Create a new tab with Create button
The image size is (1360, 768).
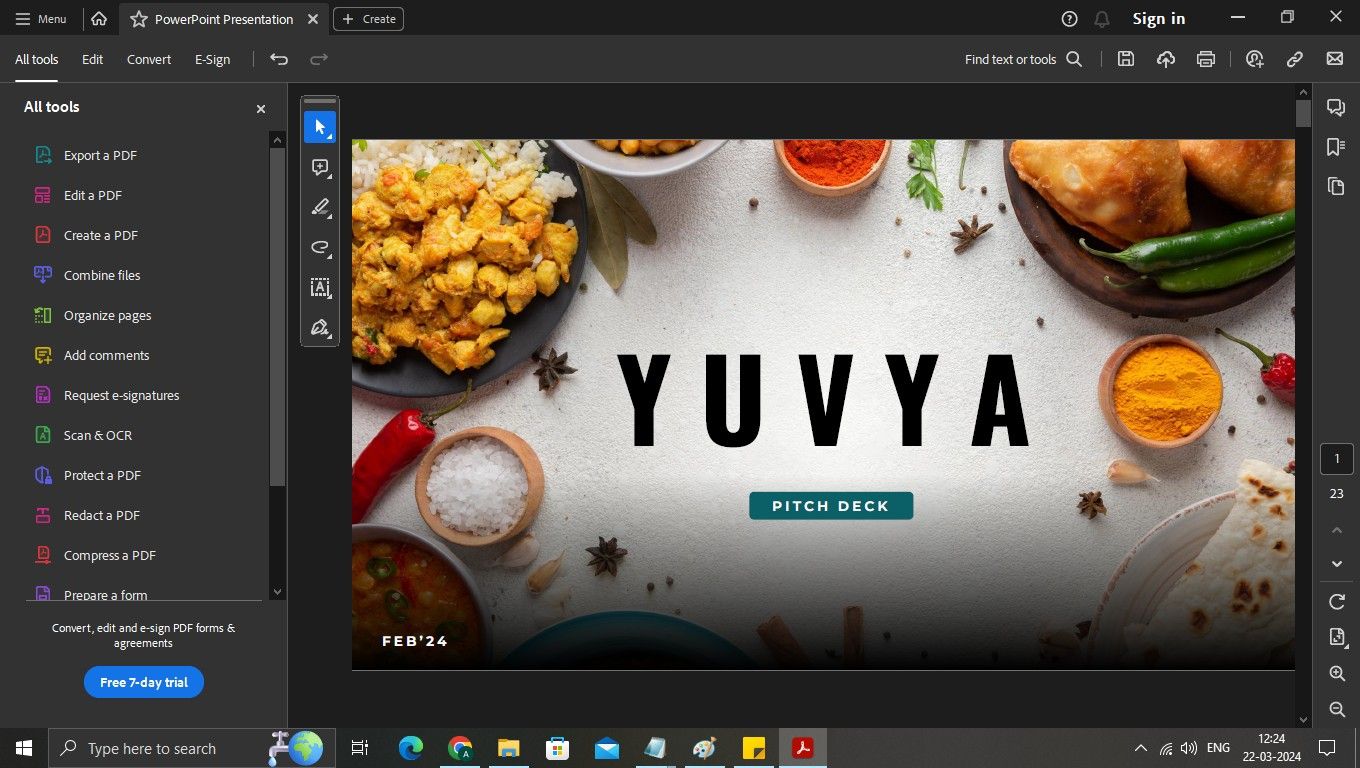(x=369, y=19)
